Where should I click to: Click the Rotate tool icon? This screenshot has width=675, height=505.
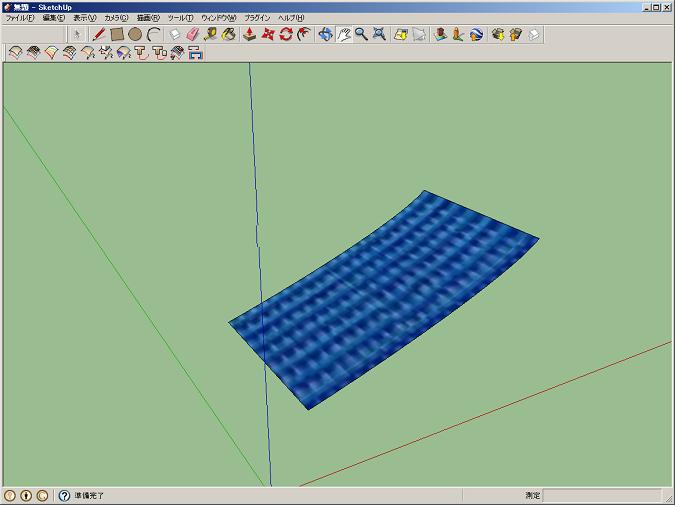tap(286, 34)
